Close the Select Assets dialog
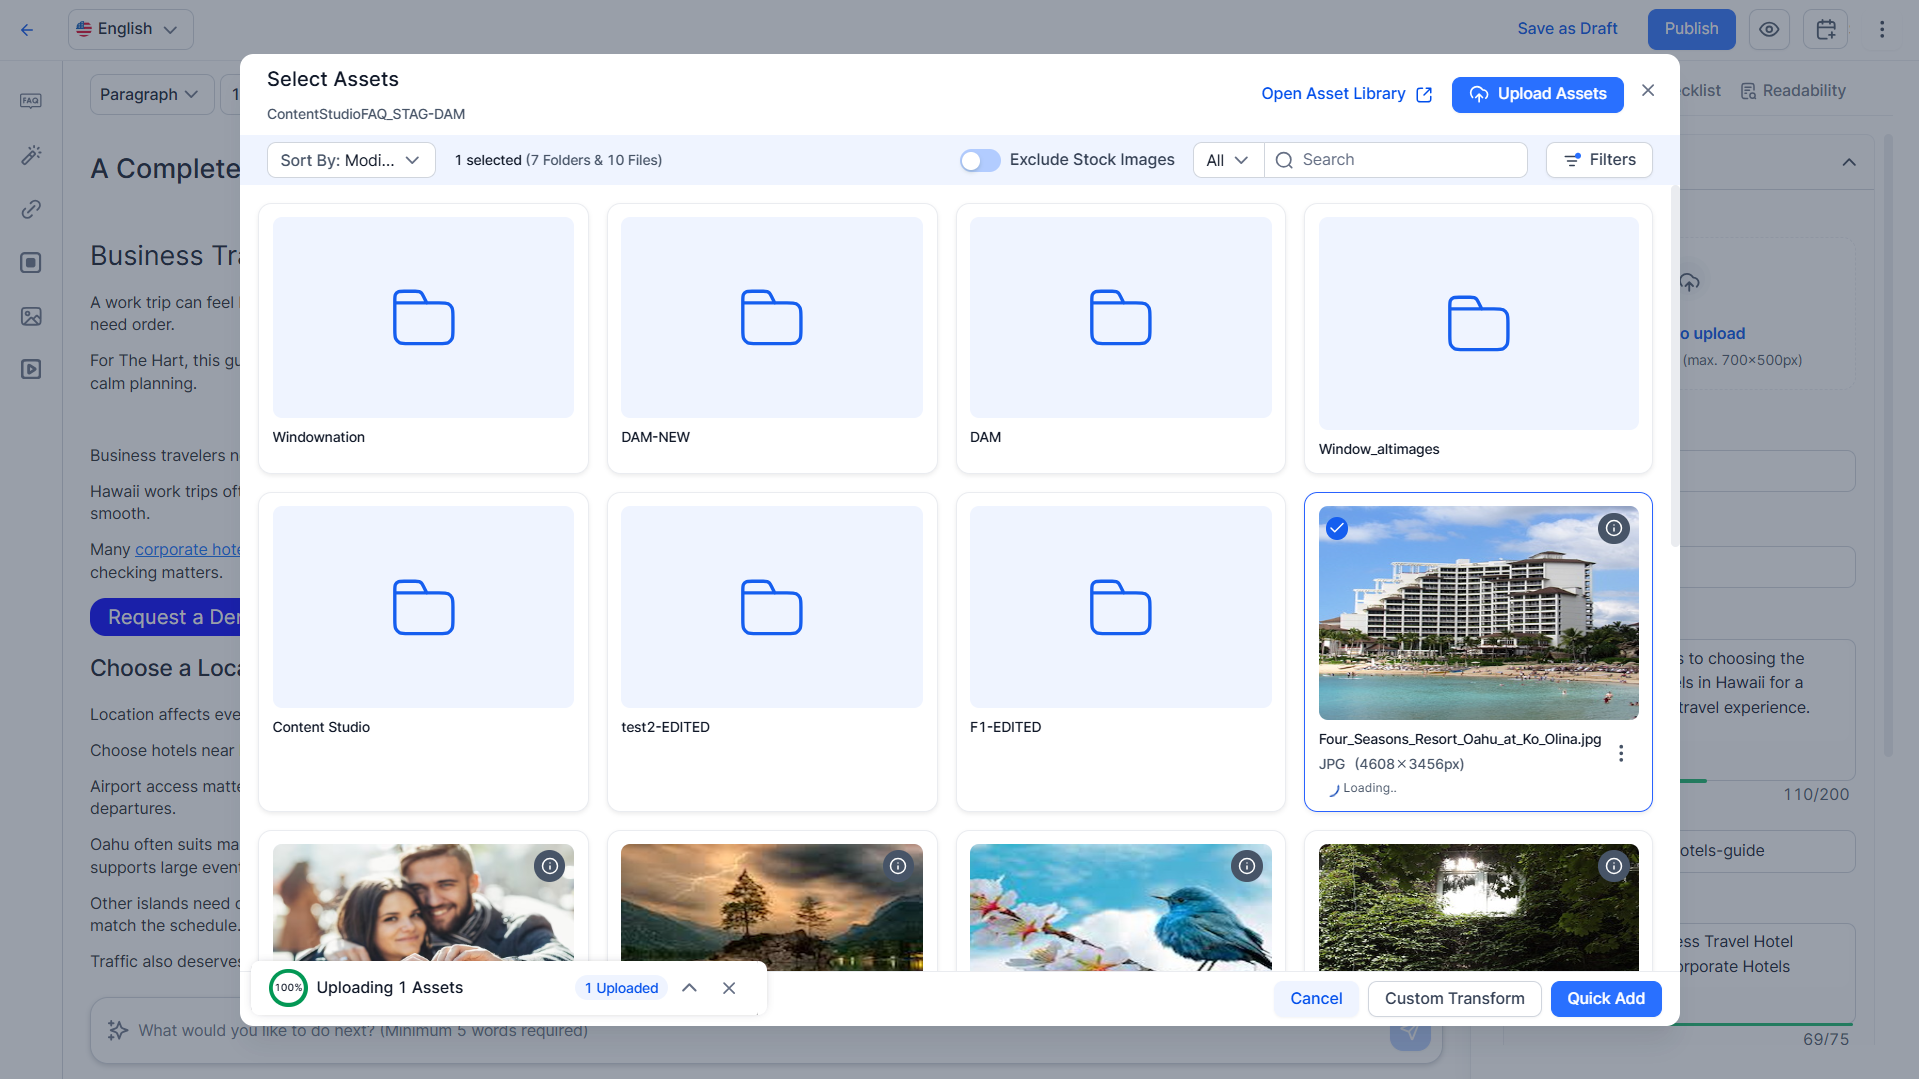Screen dimensions: 1919x1079 [x=1648, y=91]
